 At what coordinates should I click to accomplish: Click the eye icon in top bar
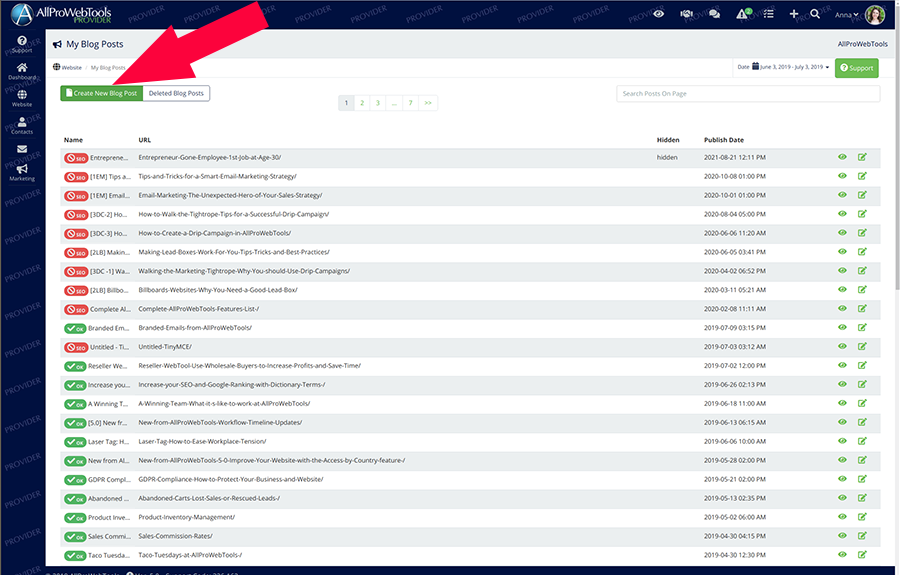tap(658, 14)
